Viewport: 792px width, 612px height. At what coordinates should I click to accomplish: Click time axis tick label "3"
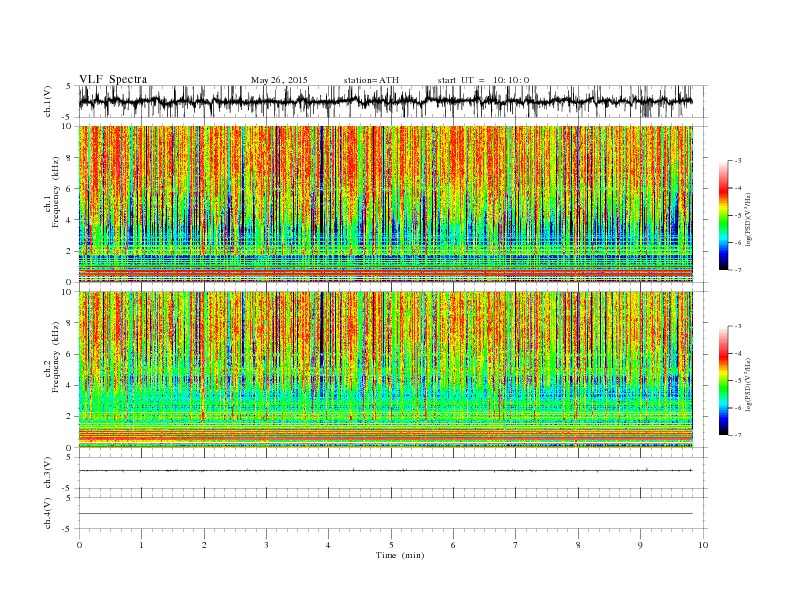[x=266, y=545]
